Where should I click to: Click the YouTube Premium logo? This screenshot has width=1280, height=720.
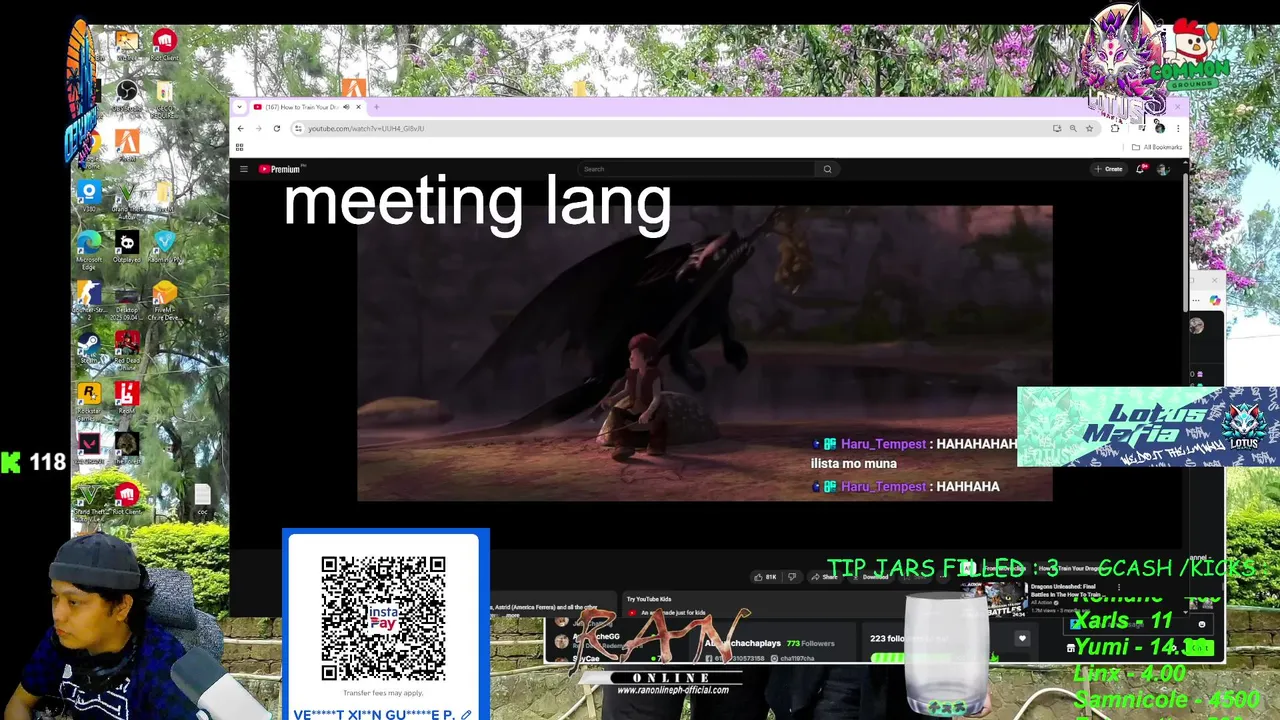pyautogui.click(x=280, y=169)
